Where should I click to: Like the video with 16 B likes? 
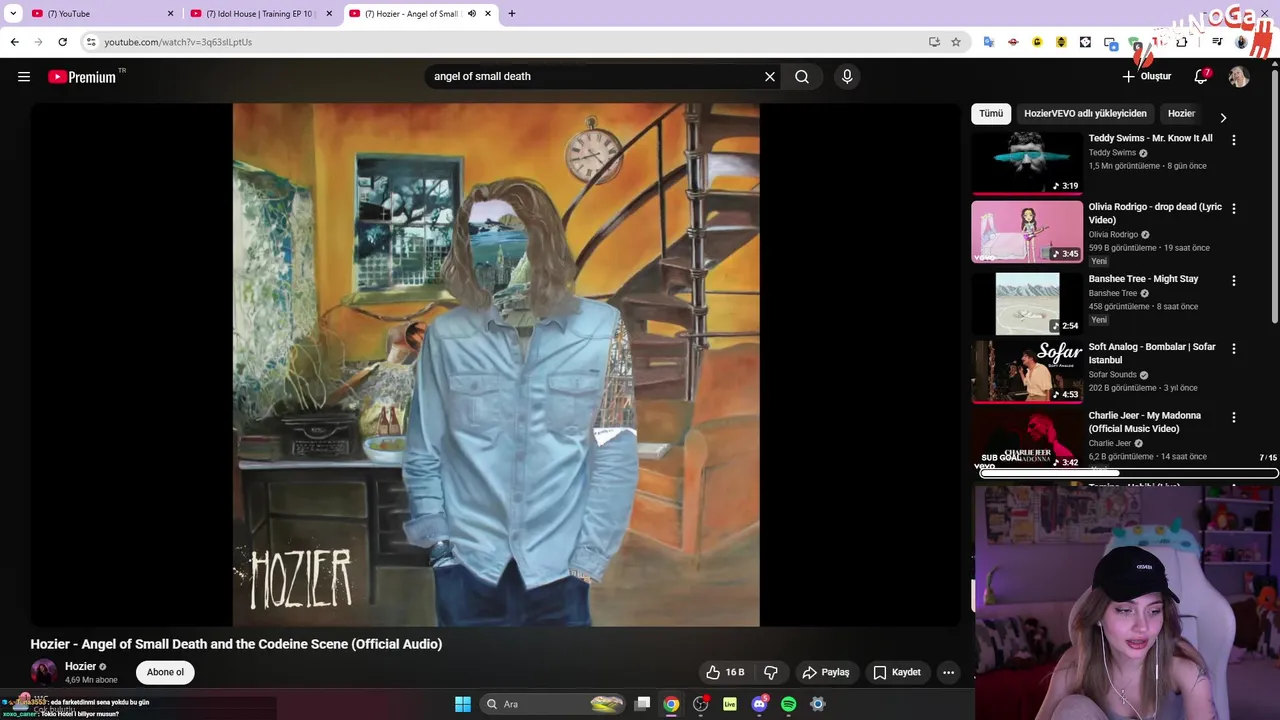pos(726,672)
